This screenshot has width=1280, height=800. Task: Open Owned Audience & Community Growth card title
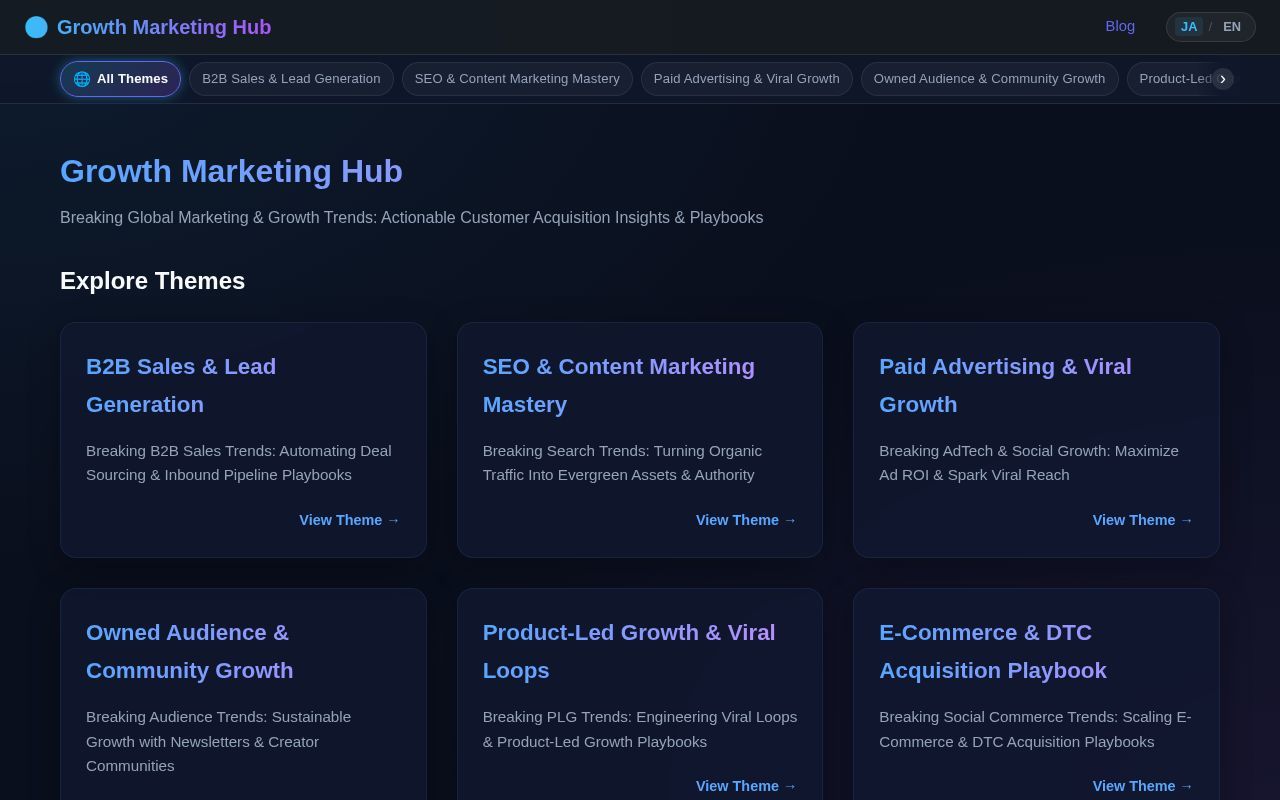190,652
